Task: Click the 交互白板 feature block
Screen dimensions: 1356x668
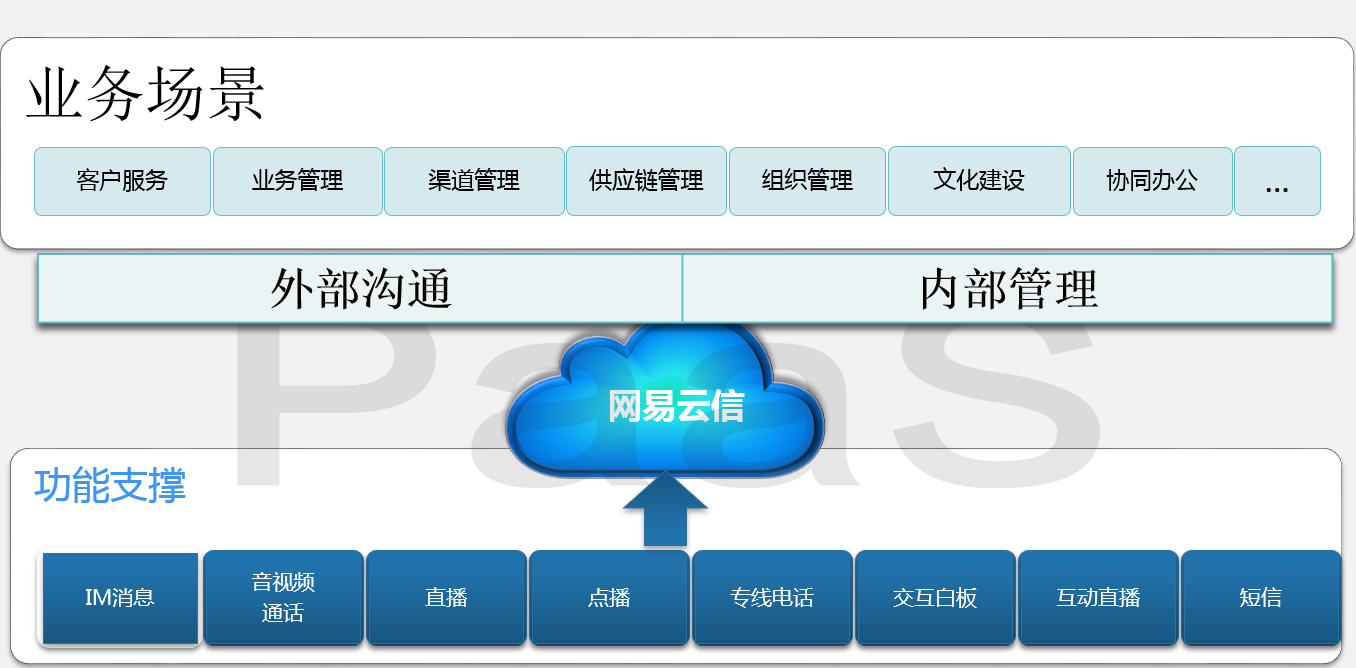Action: tap(935, 598)
